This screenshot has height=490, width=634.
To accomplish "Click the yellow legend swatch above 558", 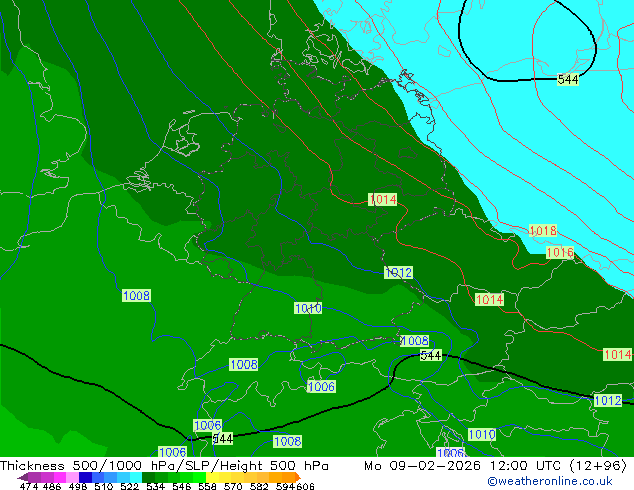I will click(x=212, y=477).
